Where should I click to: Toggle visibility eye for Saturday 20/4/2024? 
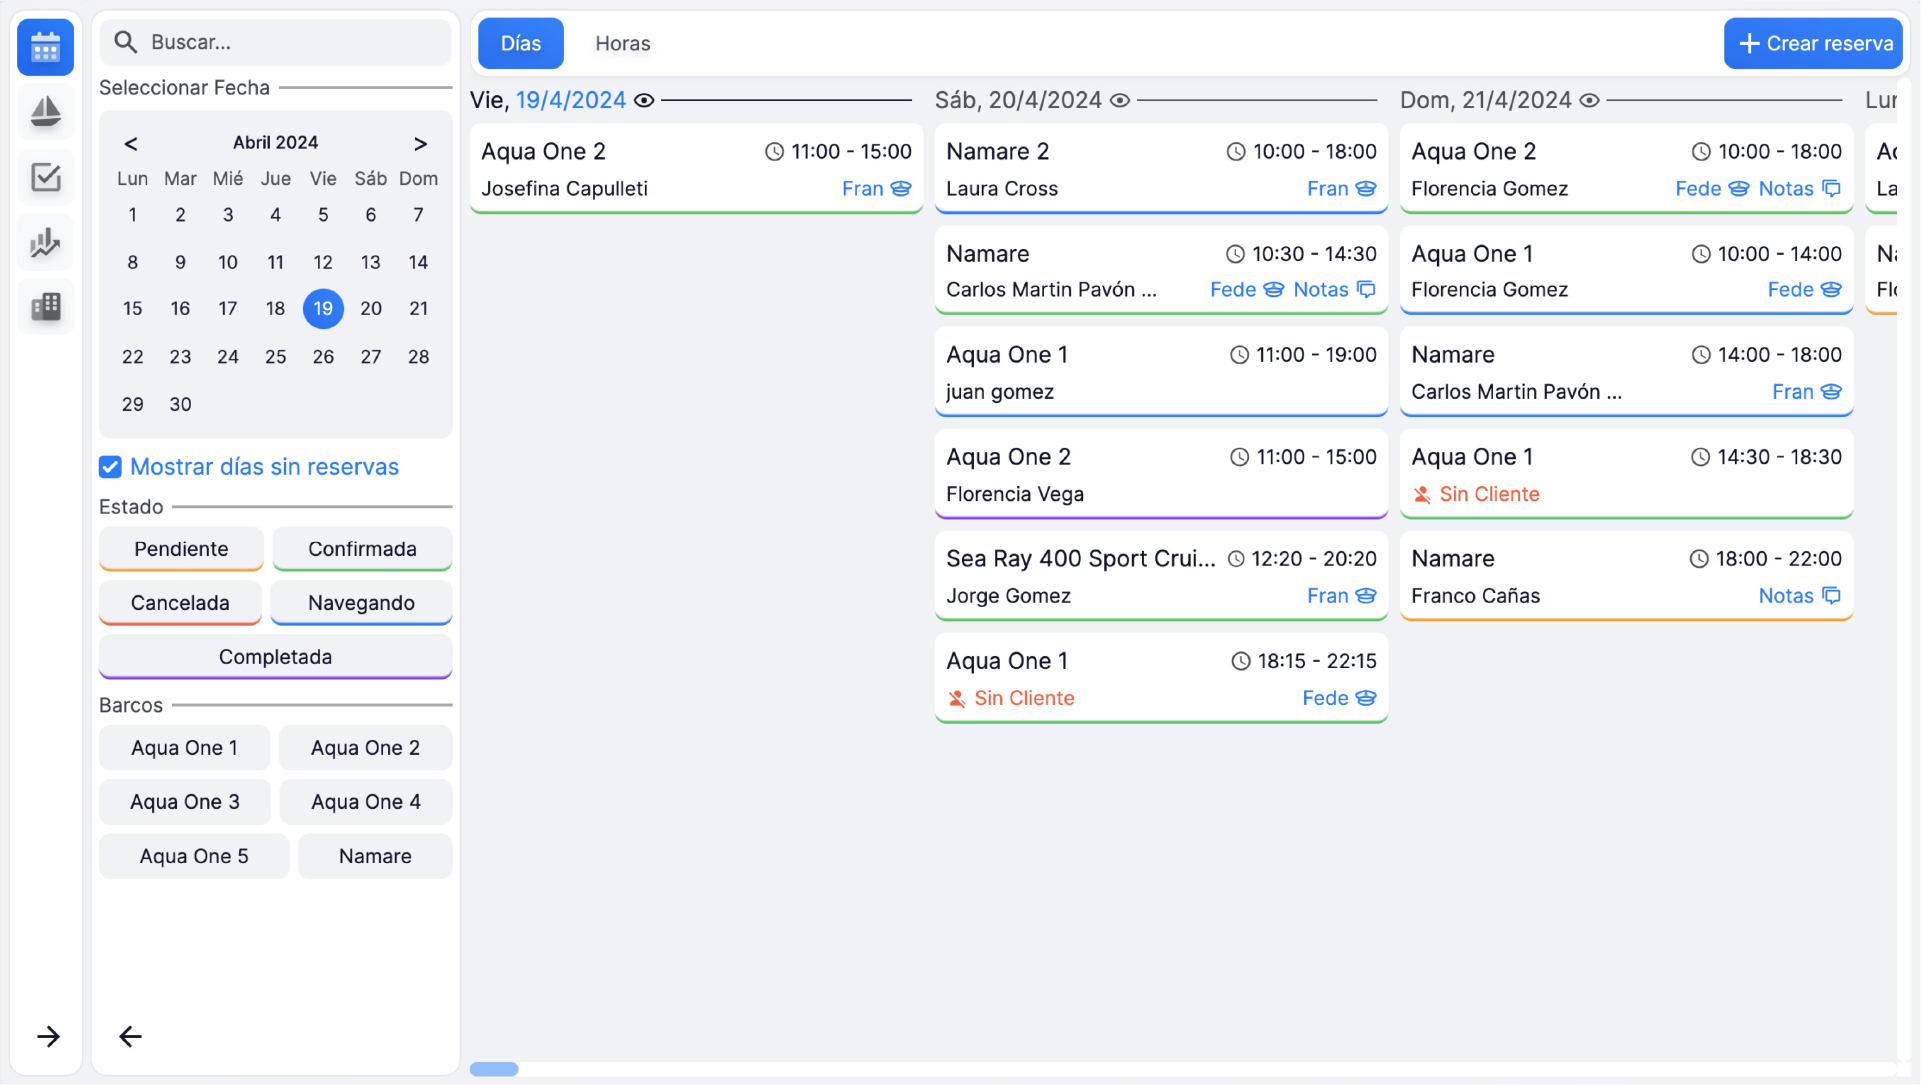pos(1120,100)
